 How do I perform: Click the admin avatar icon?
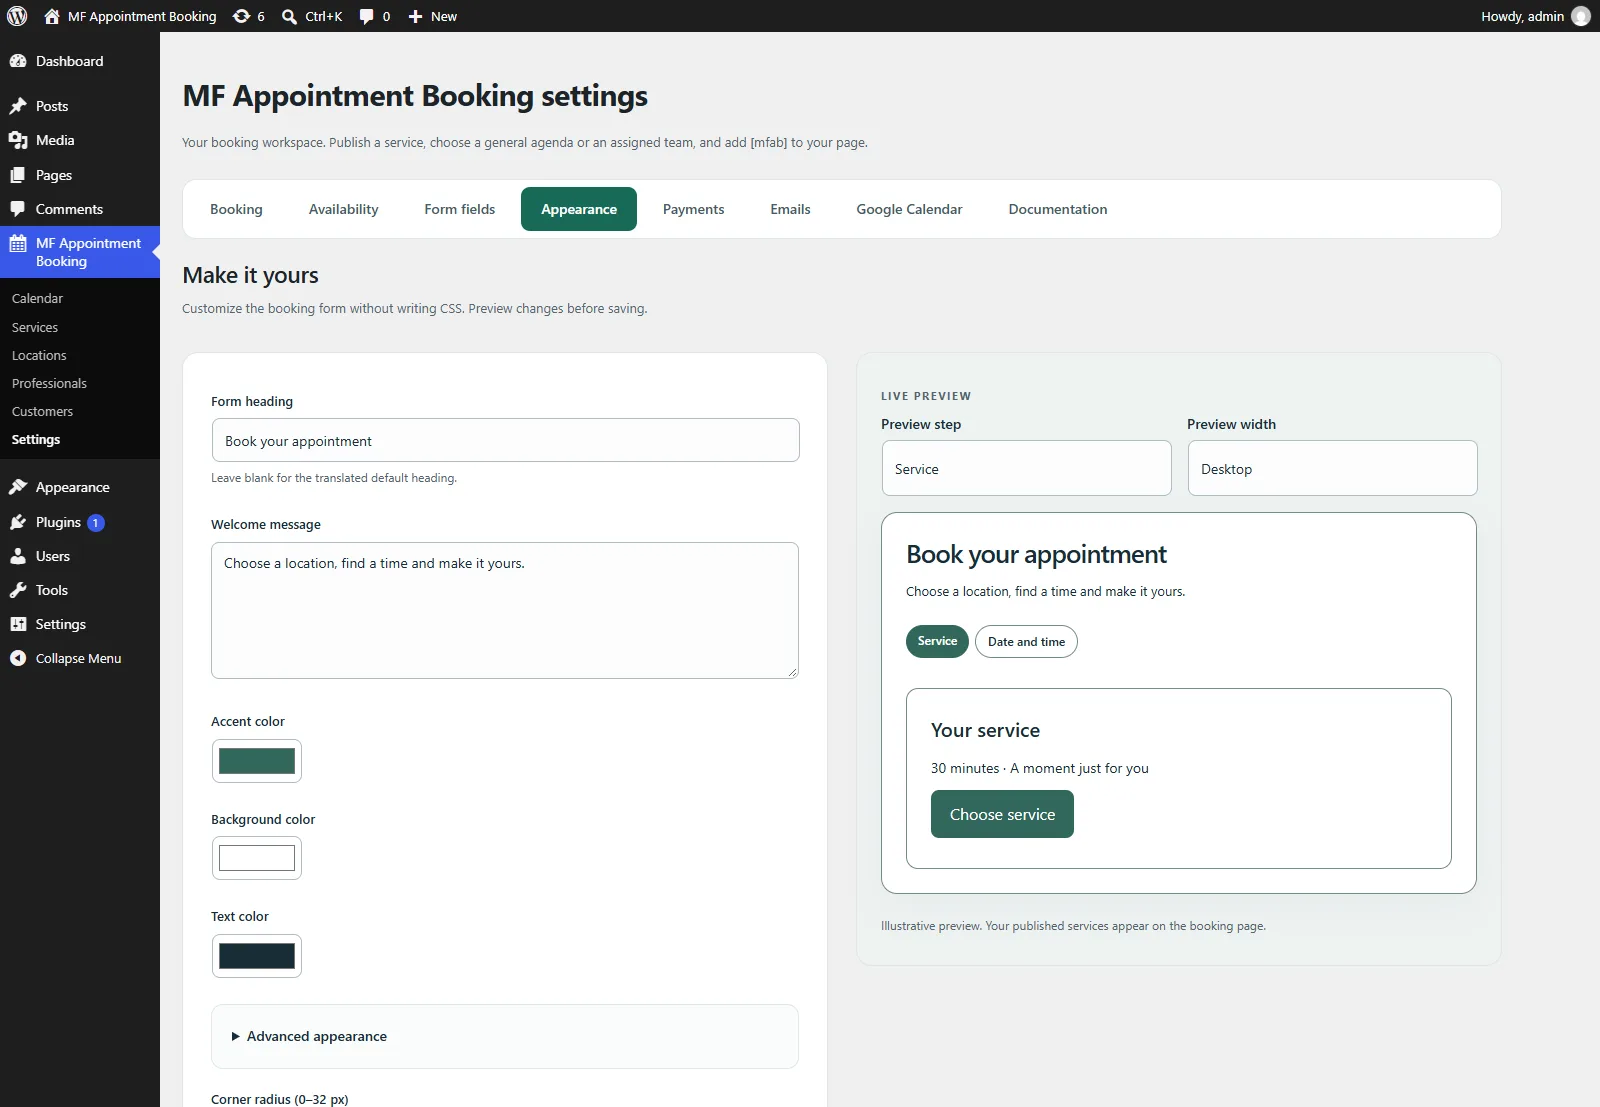[x=1581, y=16]
